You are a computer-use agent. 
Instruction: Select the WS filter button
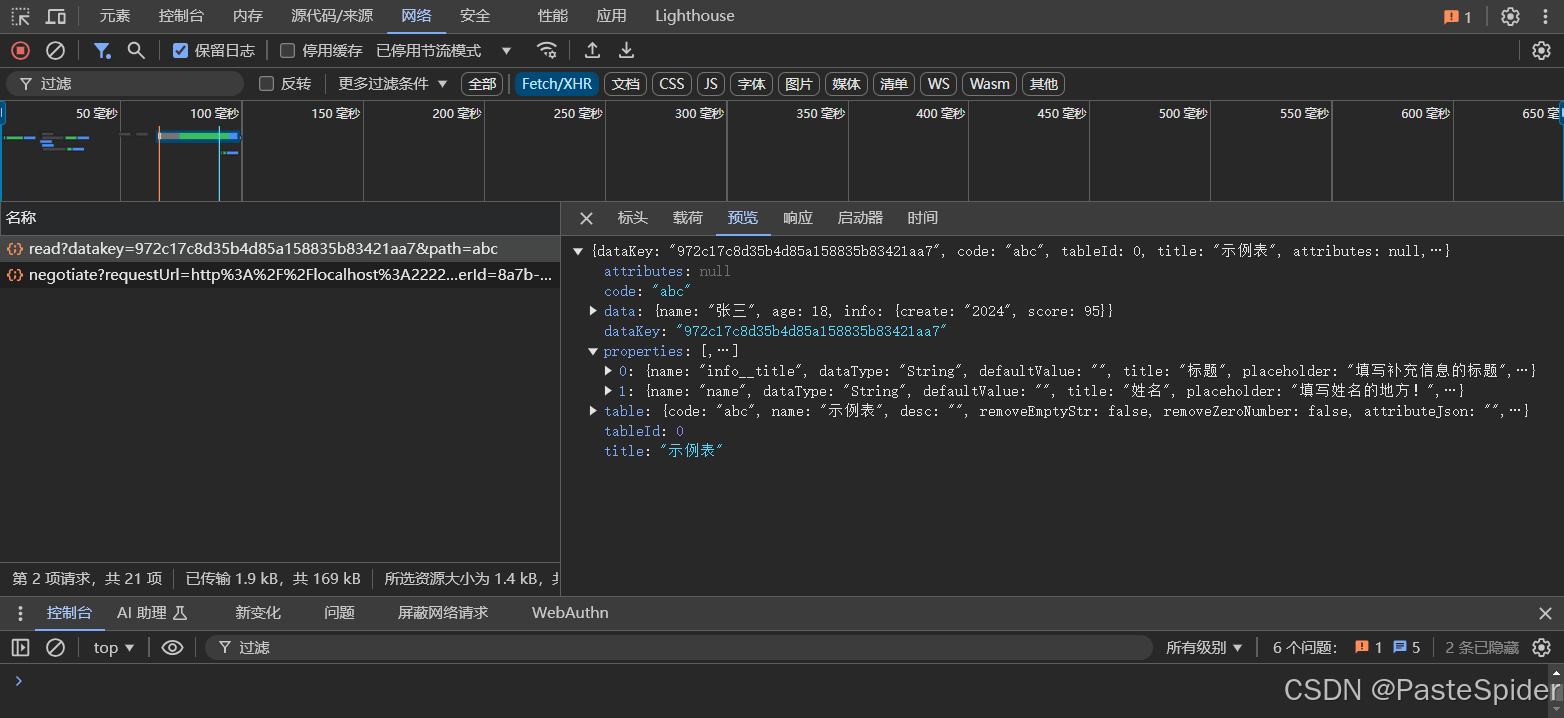coord(939,84)
